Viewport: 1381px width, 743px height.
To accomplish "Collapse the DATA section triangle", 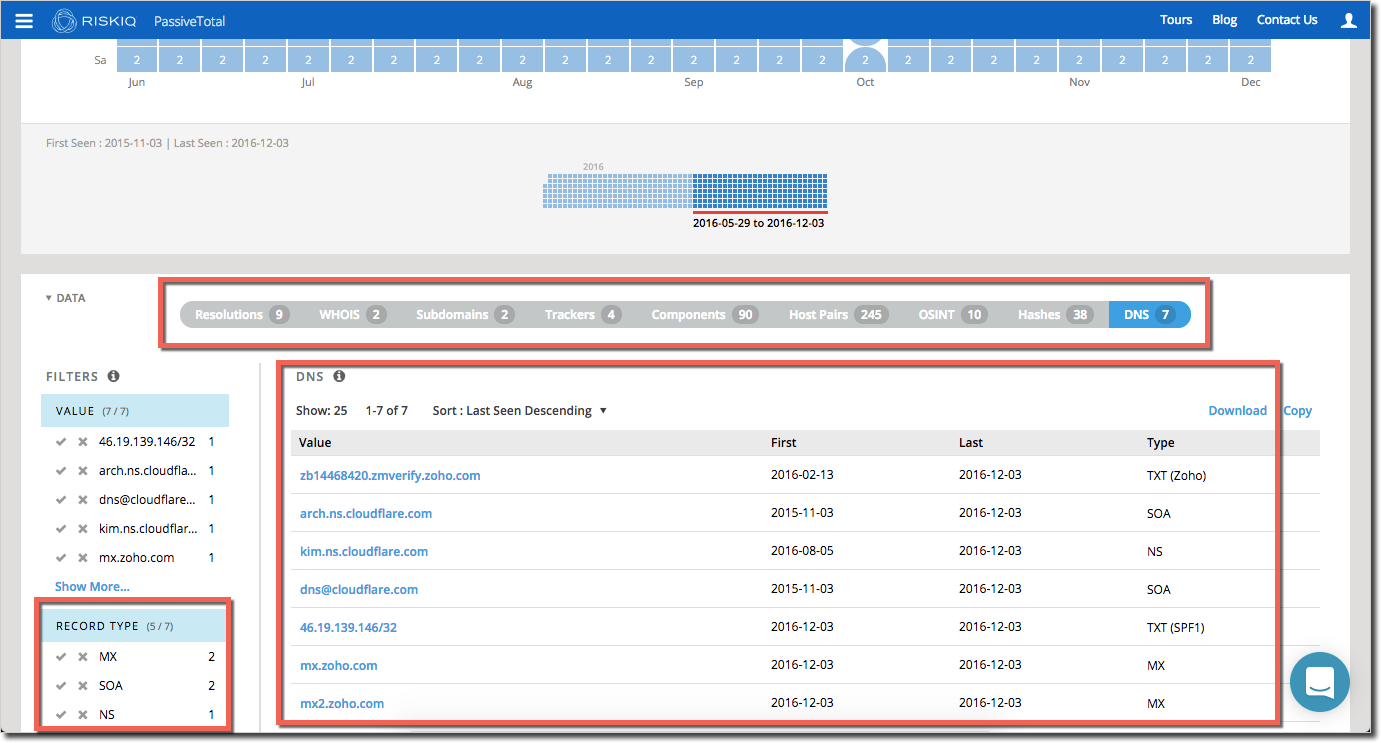I will tap(49, 298).
